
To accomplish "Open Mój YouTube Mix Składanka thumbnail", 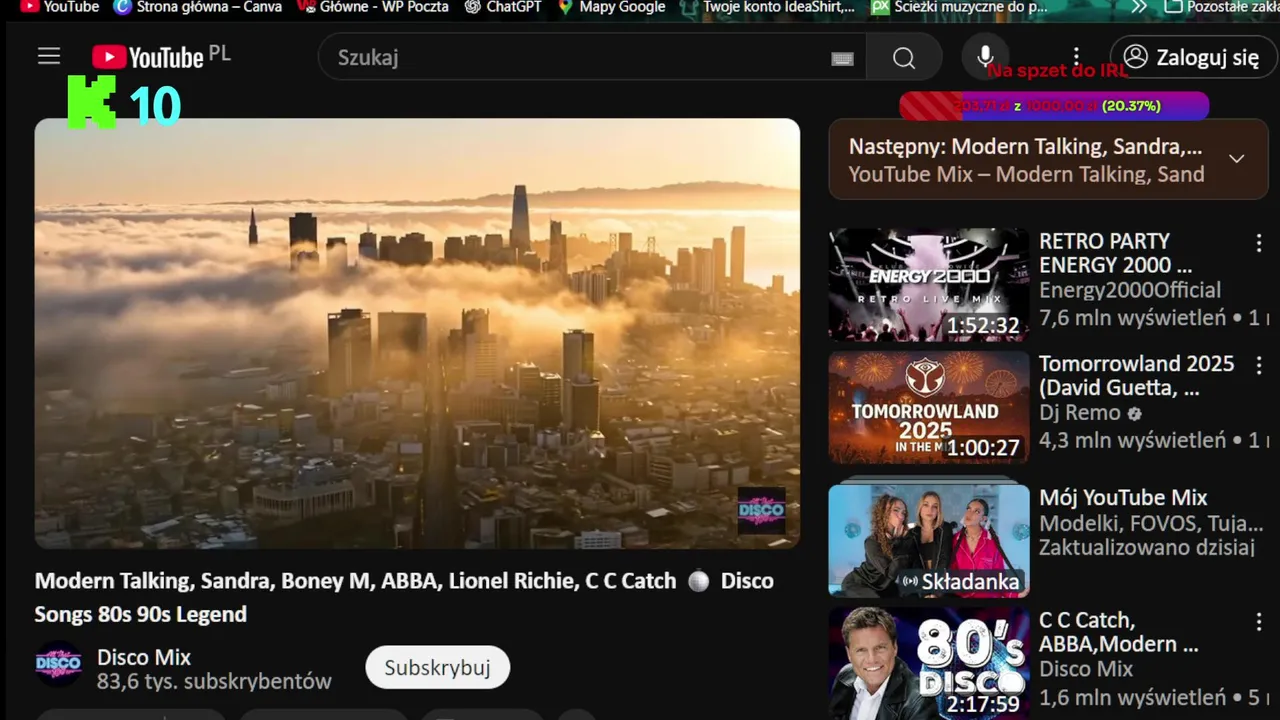I will point(929,540).
